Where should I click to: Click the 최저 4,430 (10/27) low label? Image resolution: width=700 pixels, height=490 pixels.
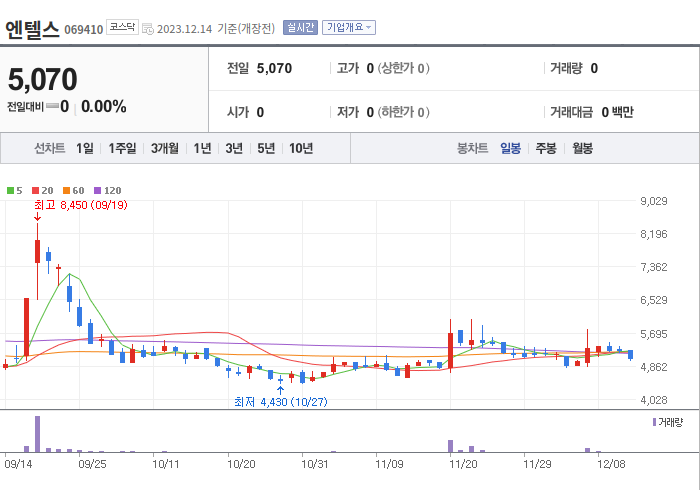281,402
